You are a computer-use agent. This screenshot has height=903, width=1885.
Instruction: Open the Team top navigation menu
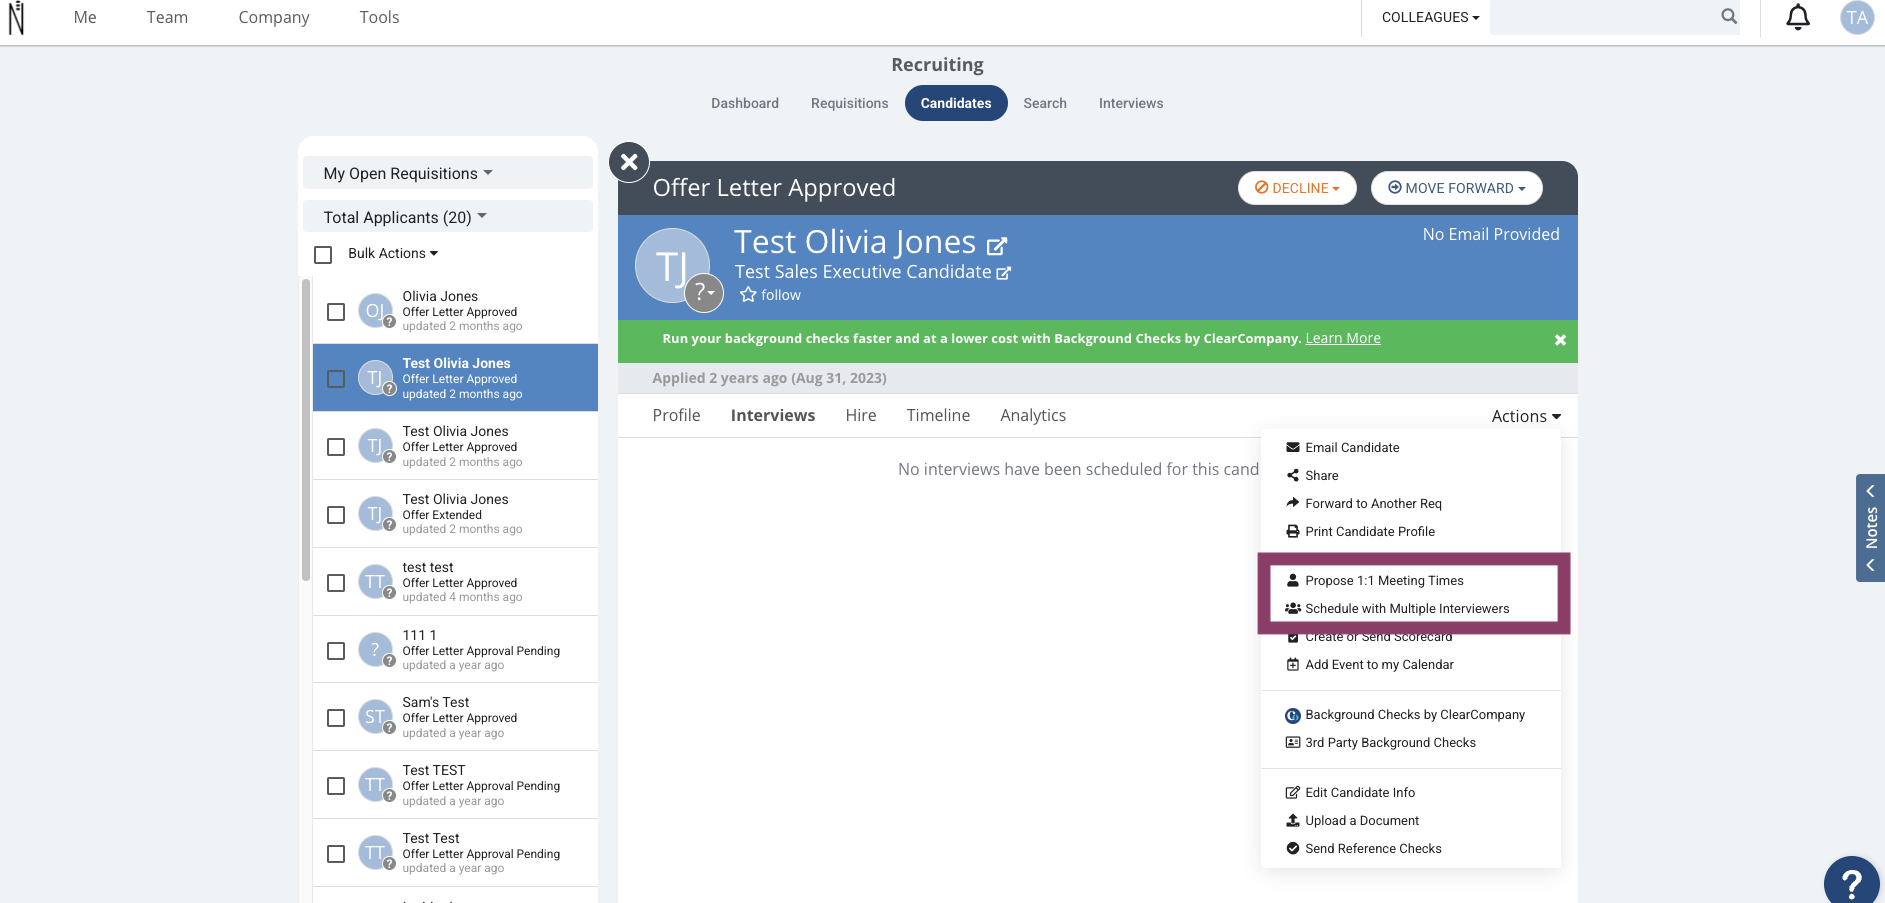coord(167,17)
